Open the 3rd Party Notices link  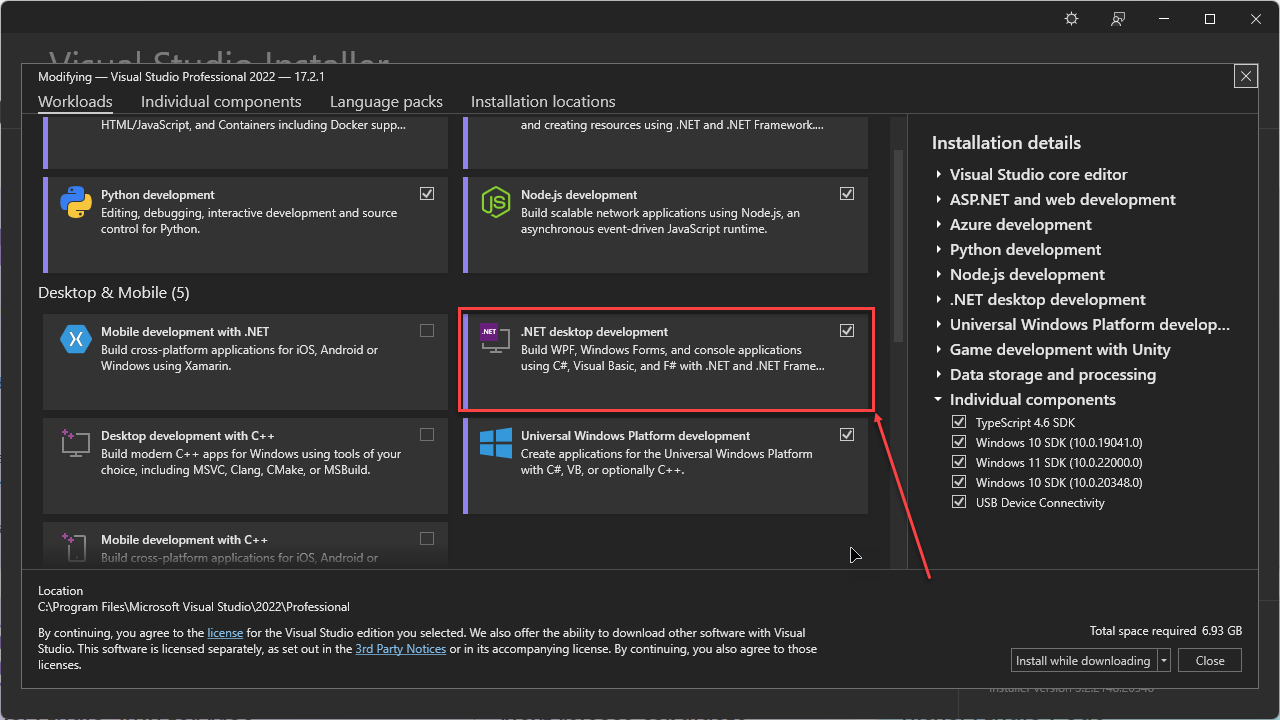pos(400,649)
